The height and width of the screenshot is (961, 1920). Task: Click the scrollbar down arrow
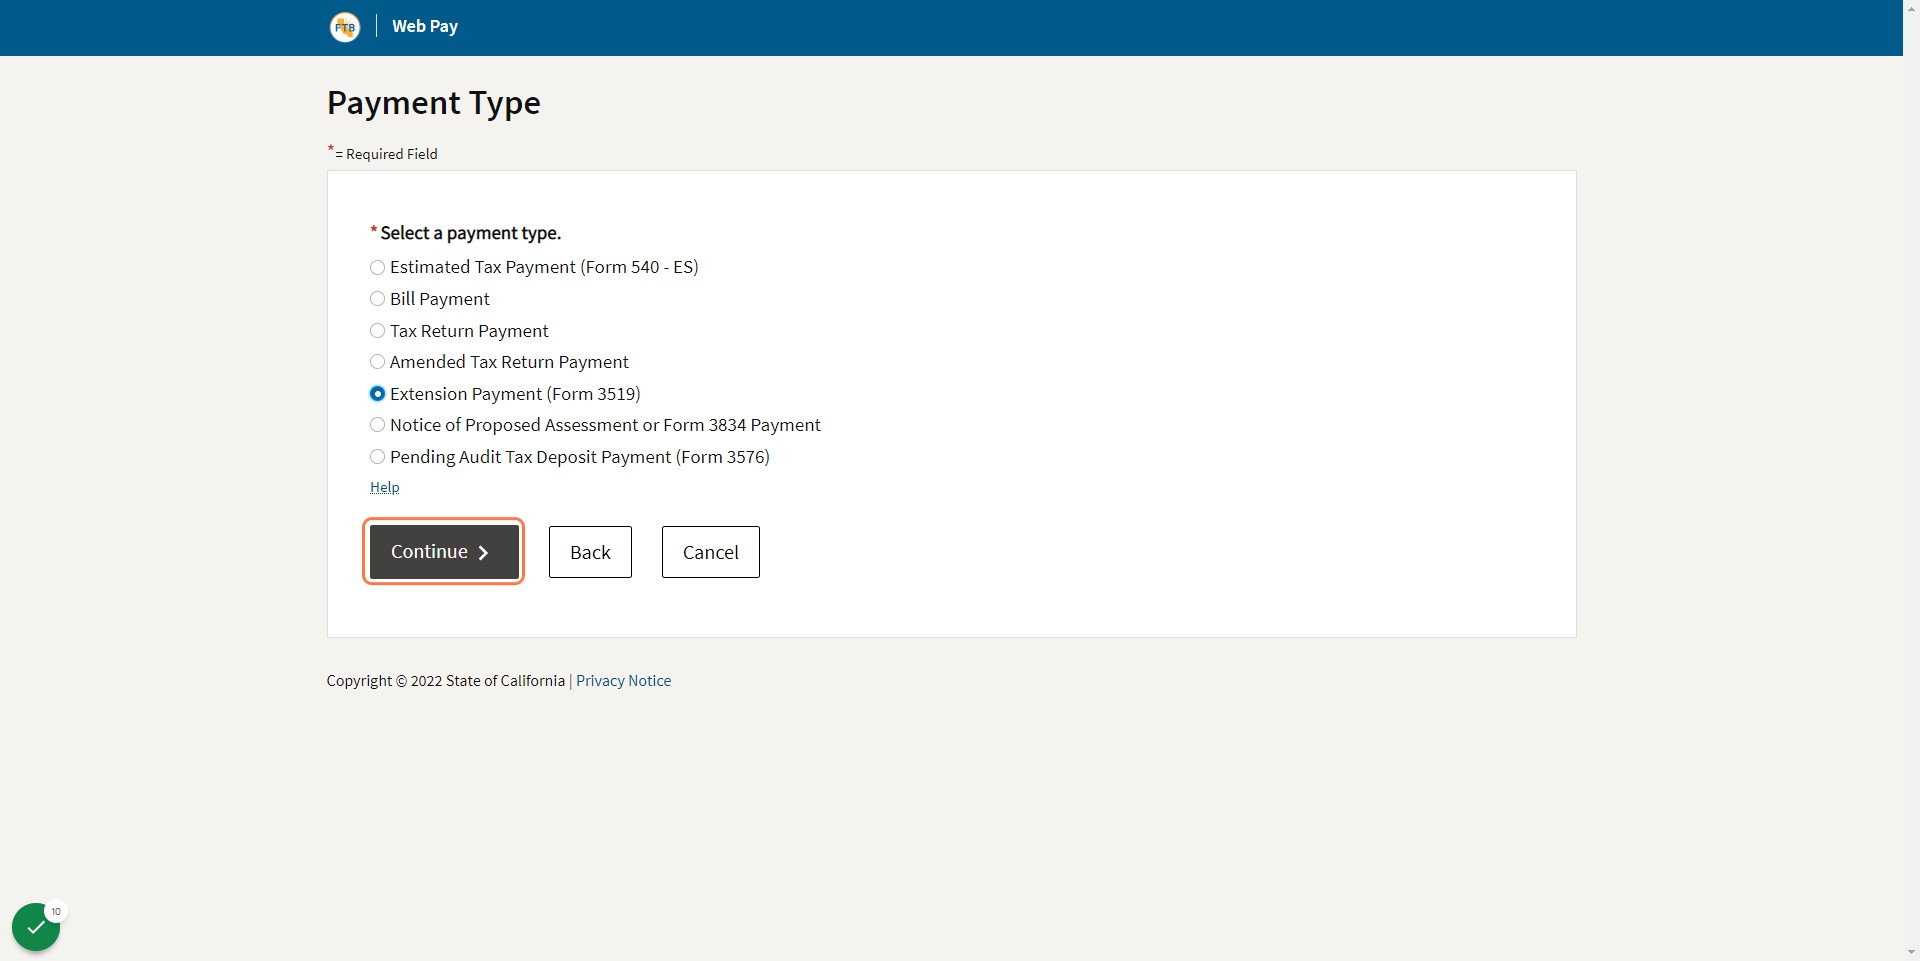(x=1911, y=952)
